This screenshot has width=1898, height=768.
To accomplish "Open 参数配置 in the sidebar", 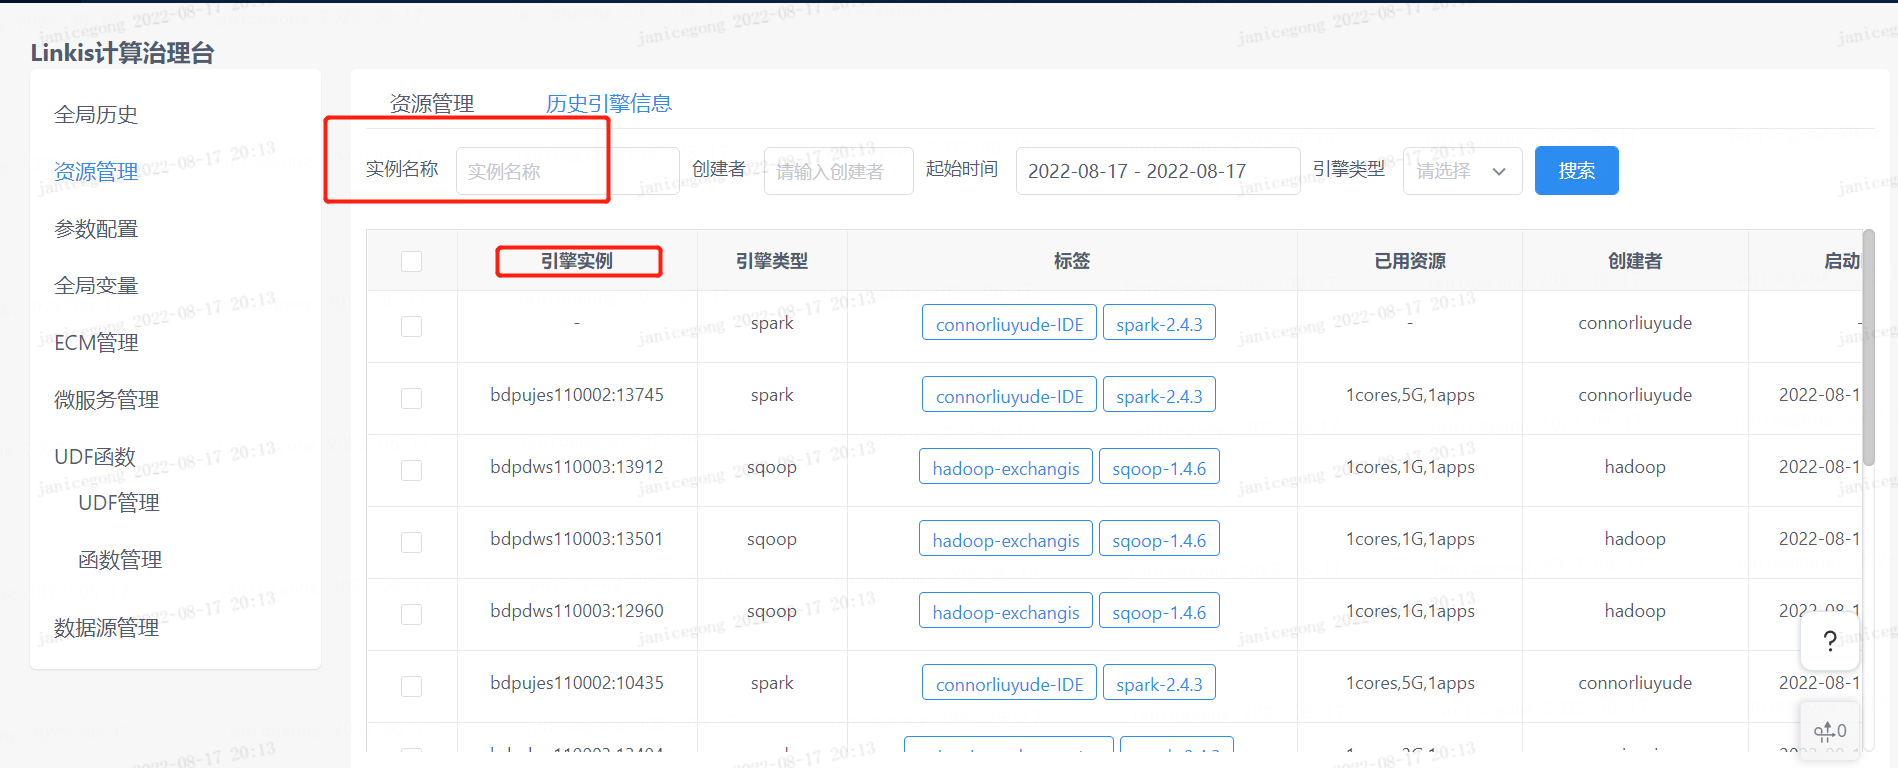I will [x=96, y=229].
